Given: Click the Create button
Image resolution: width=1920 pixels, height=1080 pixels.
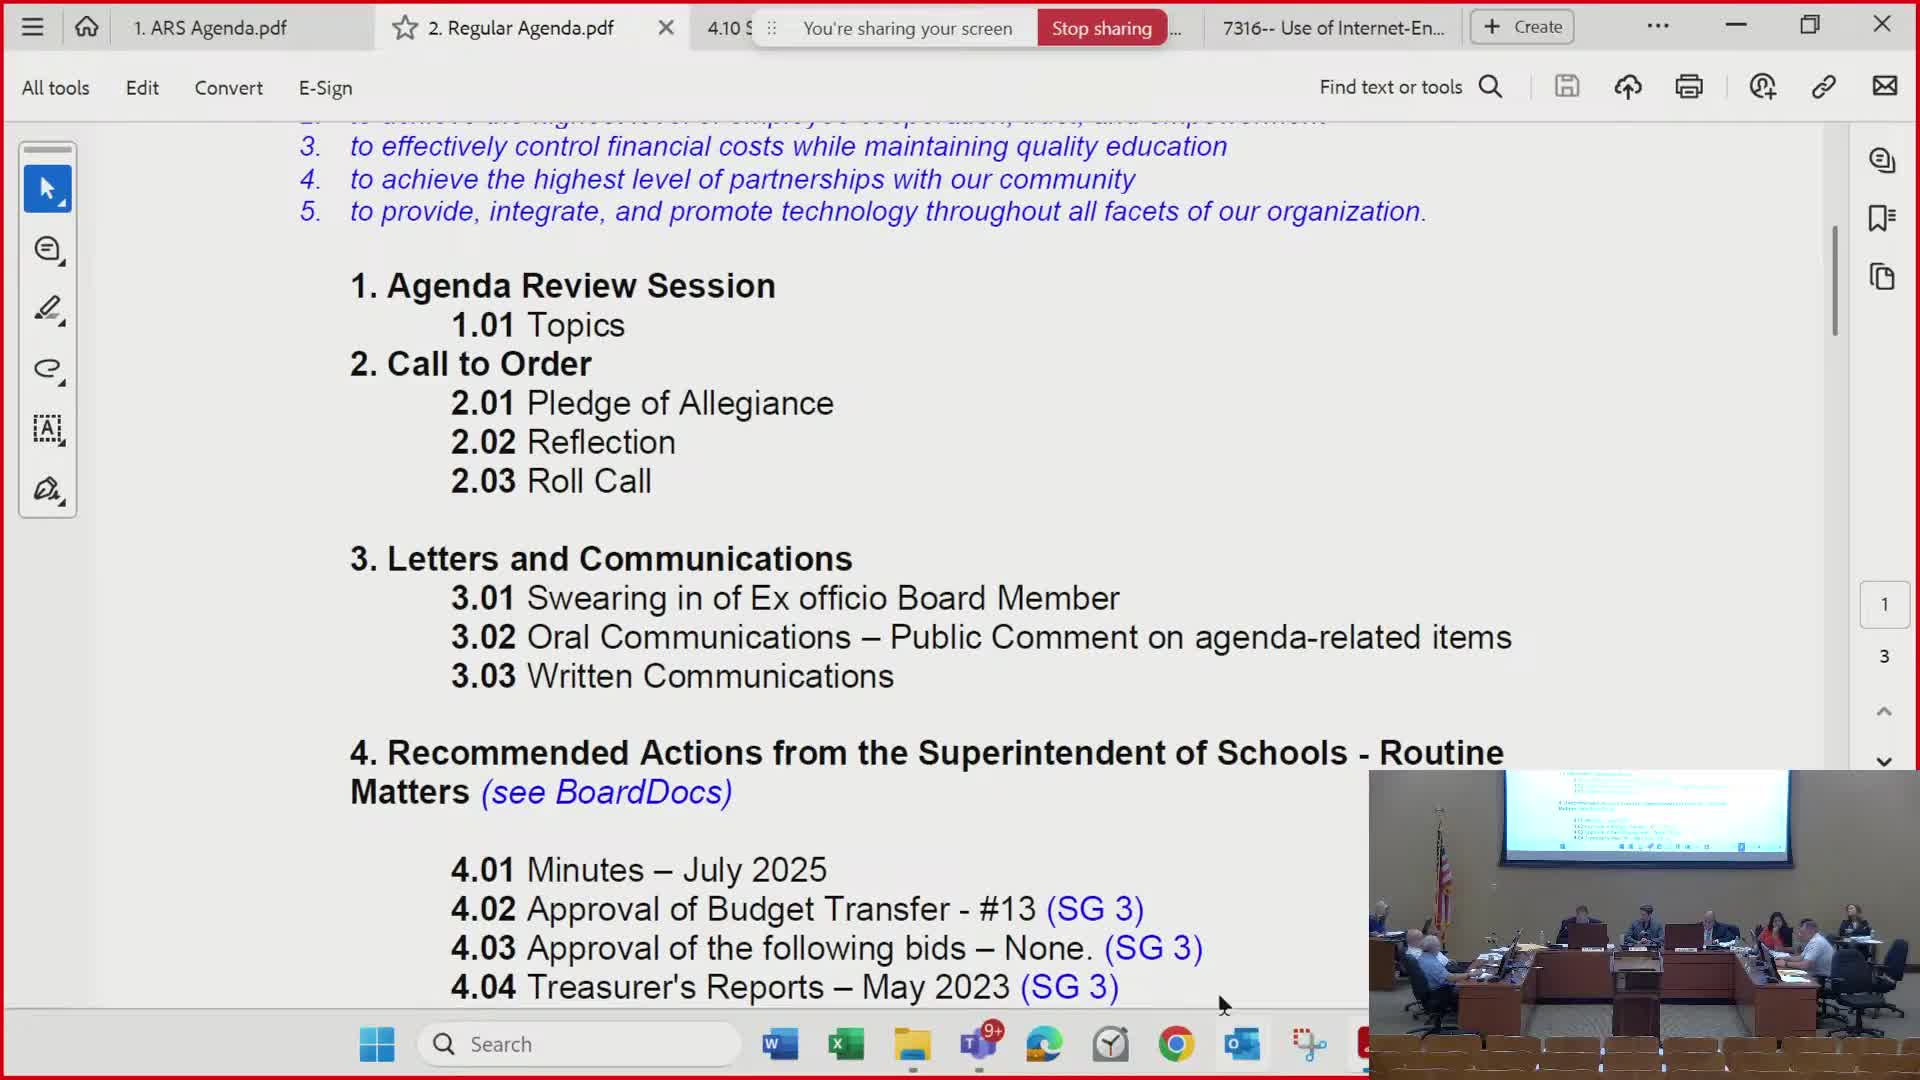Looking at the screenshot, I should (1522, 27).
